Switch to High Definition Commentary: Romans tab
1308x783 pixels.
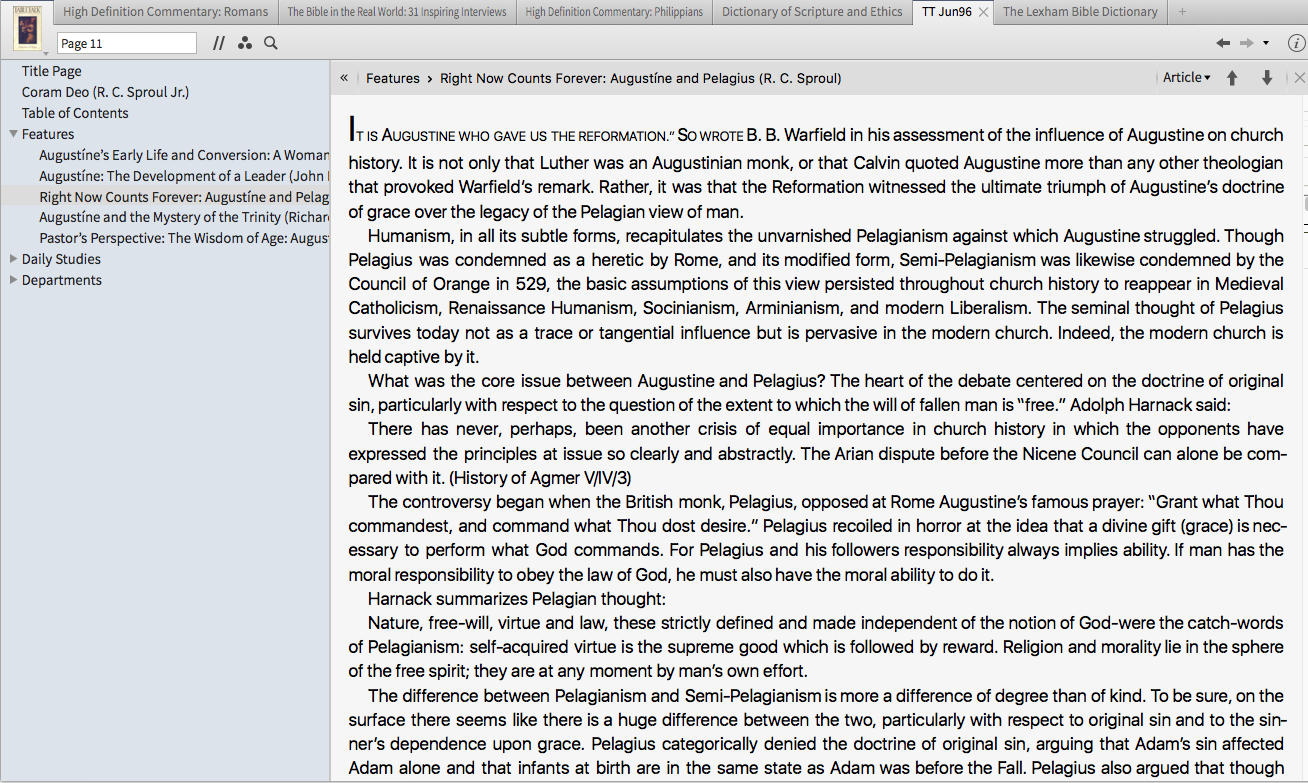[166, 12]
